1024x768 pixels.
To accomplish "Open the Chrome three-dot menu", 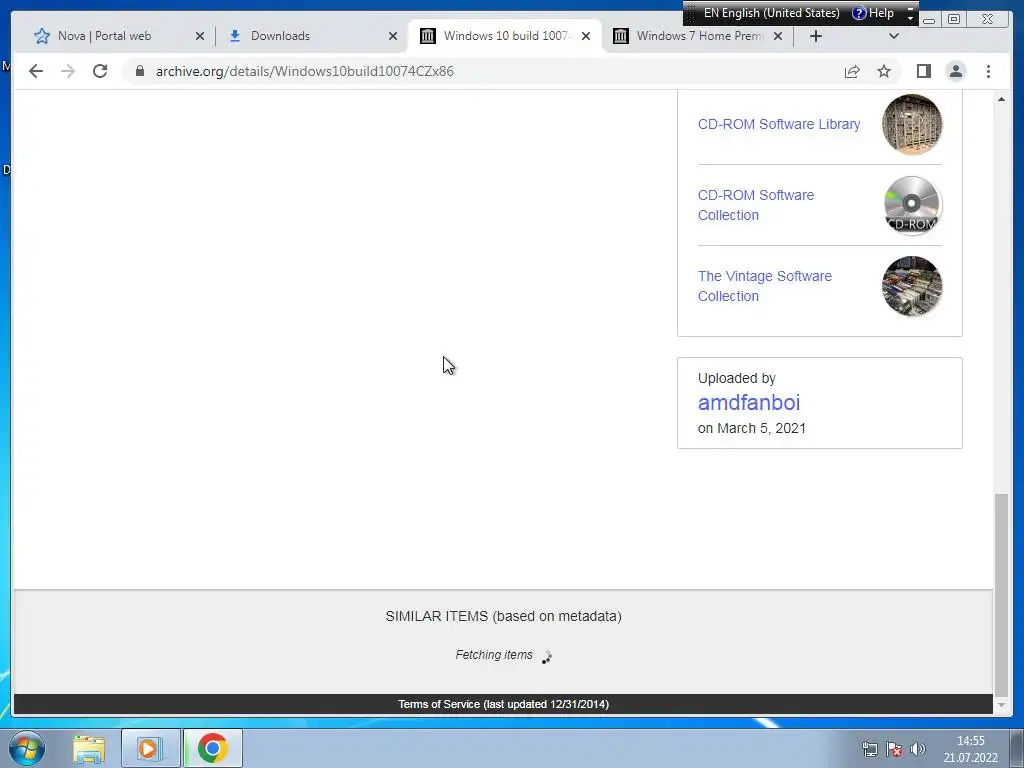I will (x=988, y=71).
